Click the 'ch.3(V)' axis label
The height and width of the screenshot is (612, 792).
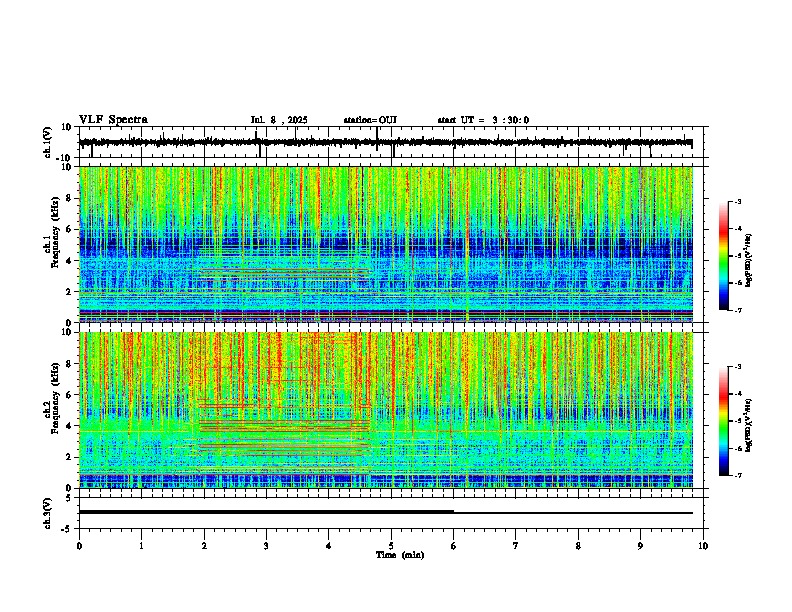point(48,513)
